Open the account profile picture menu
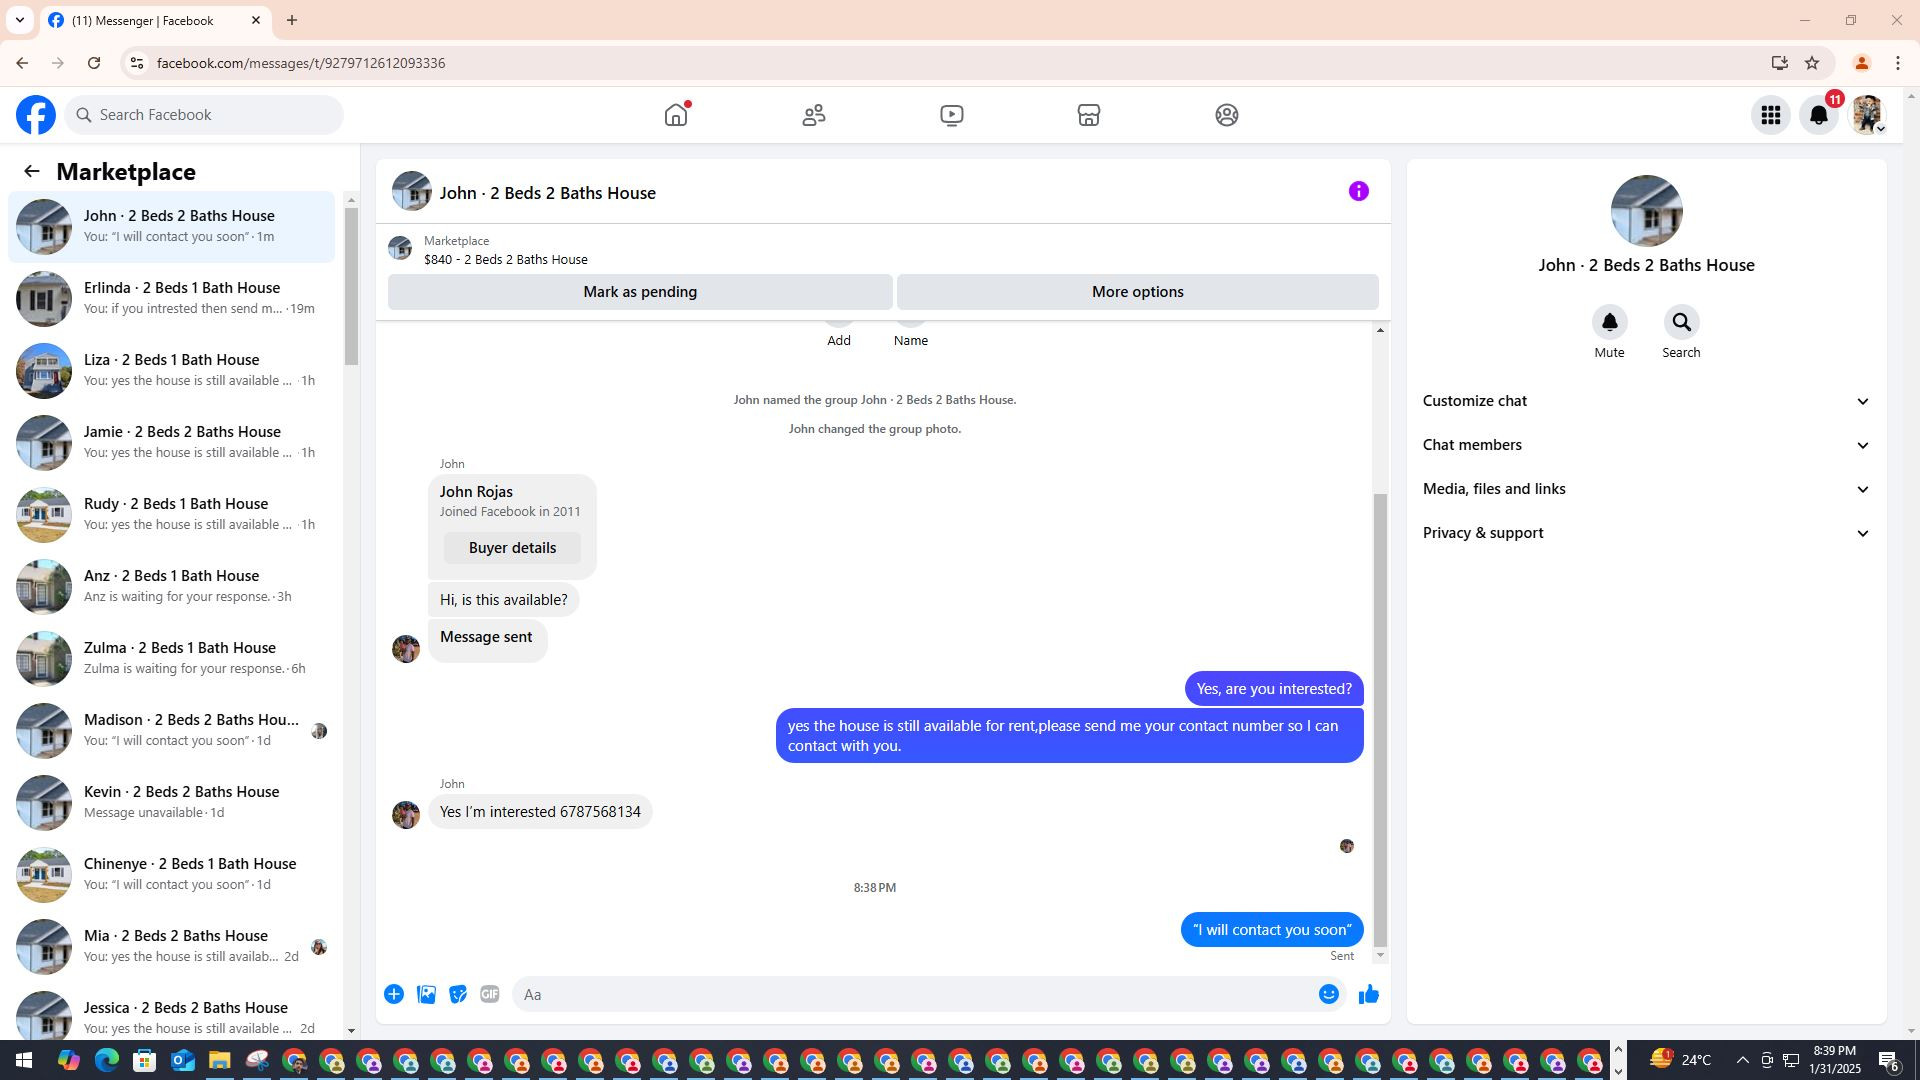This screenshot has height=1080, width=1920. (1867, 115)
